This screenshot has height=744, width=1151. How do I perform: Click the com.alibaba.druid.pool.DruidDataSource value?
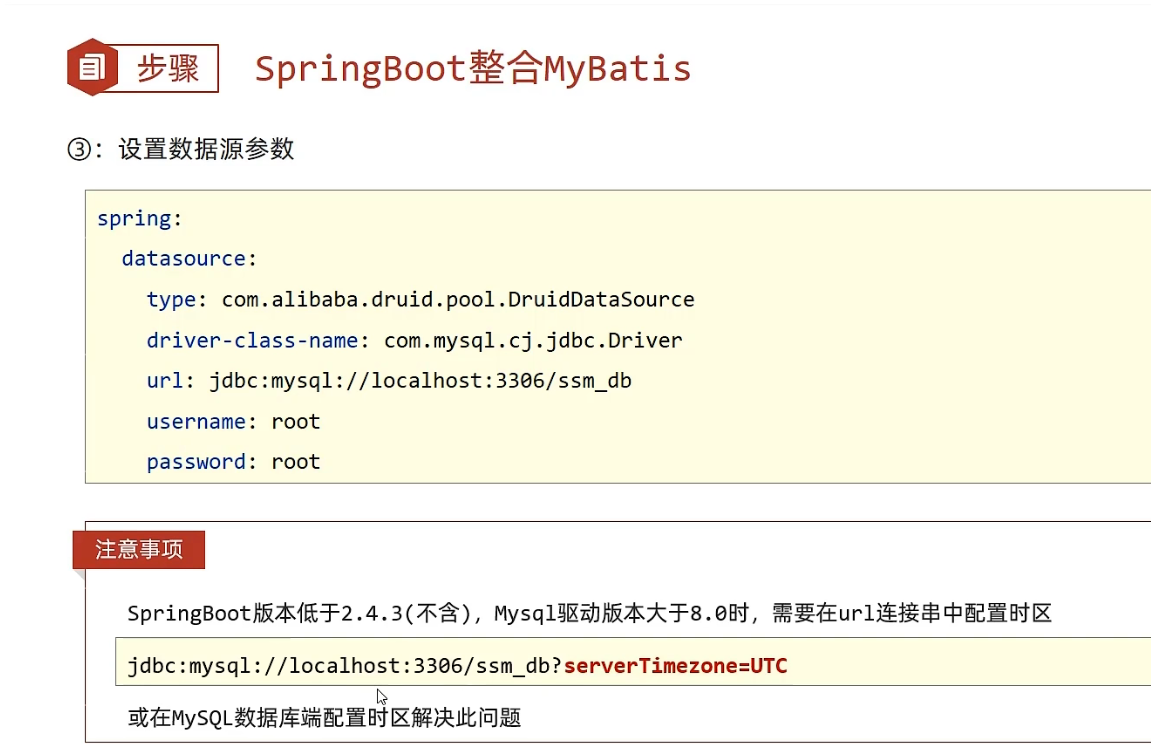click(458, 299)
